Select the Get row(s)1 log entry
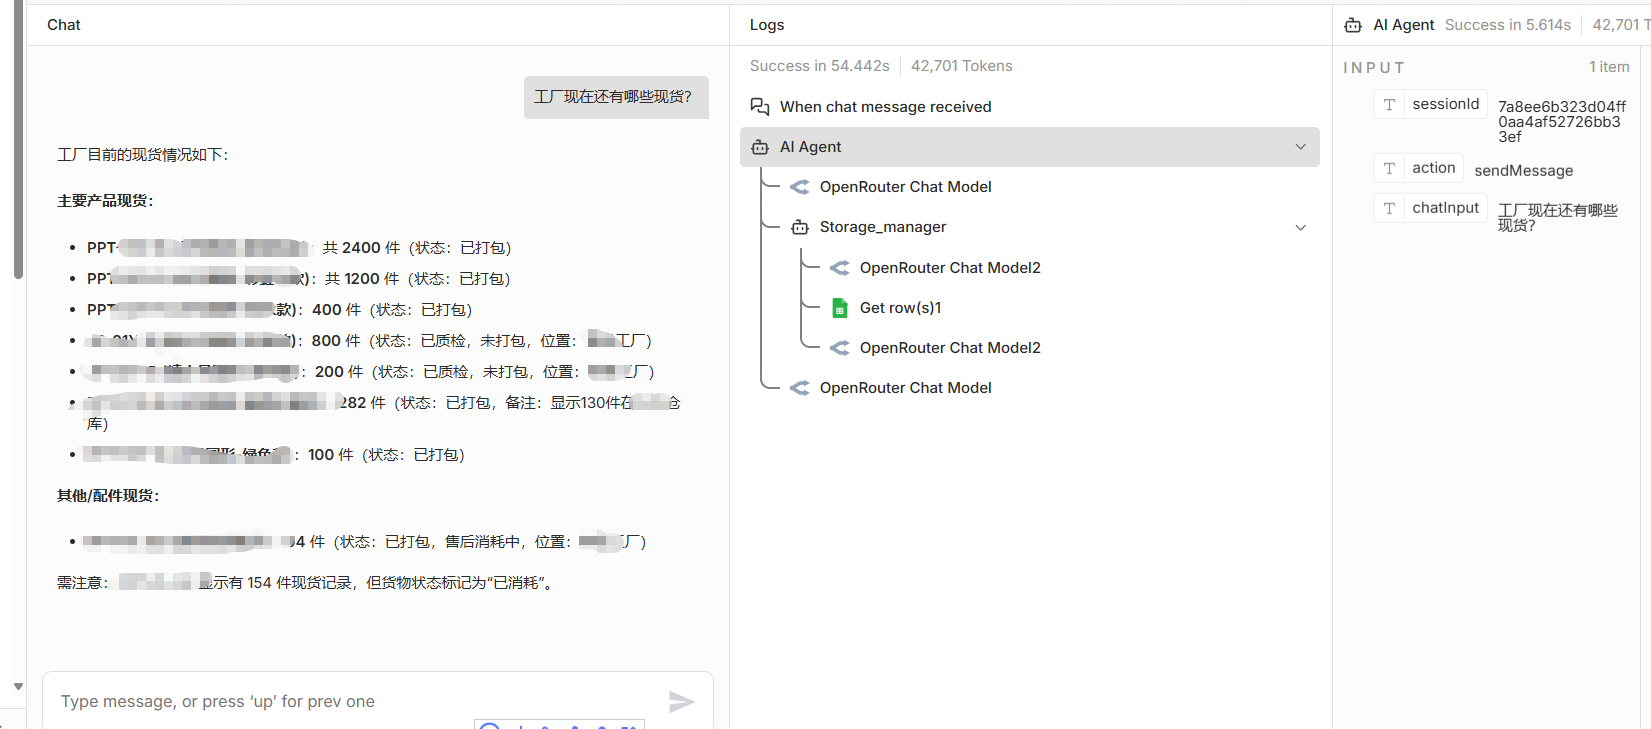The width and height of the screenshot is (1651, 729). point(900,308)
